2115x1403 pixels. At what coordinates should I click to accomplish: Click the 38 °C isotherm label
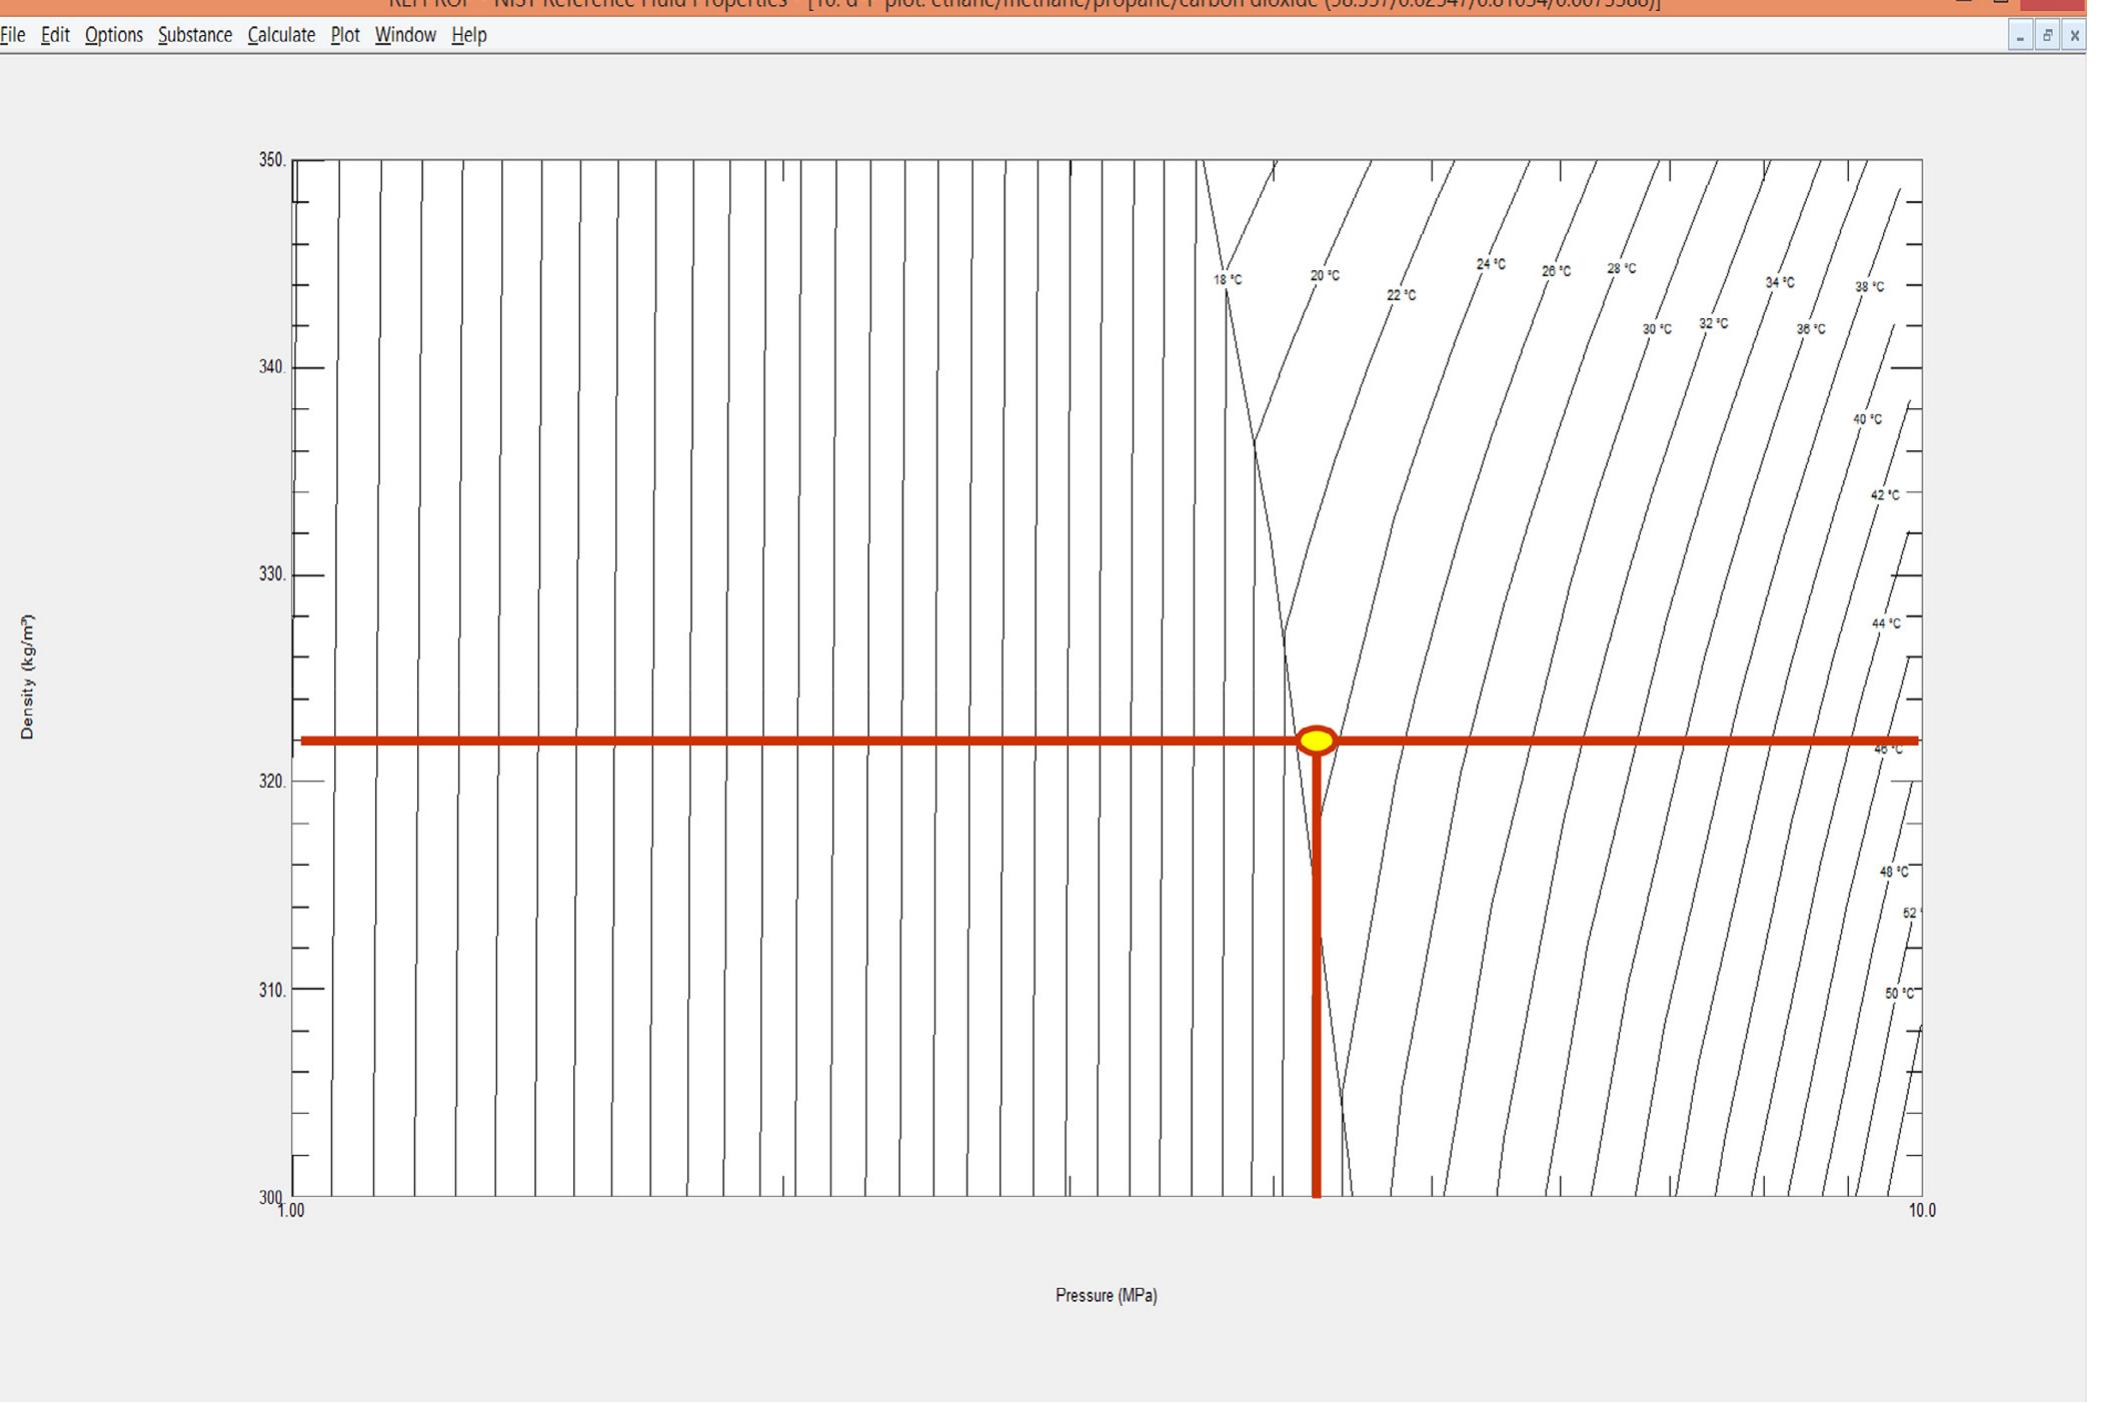pyautogui.click(x=1870, y=287)
